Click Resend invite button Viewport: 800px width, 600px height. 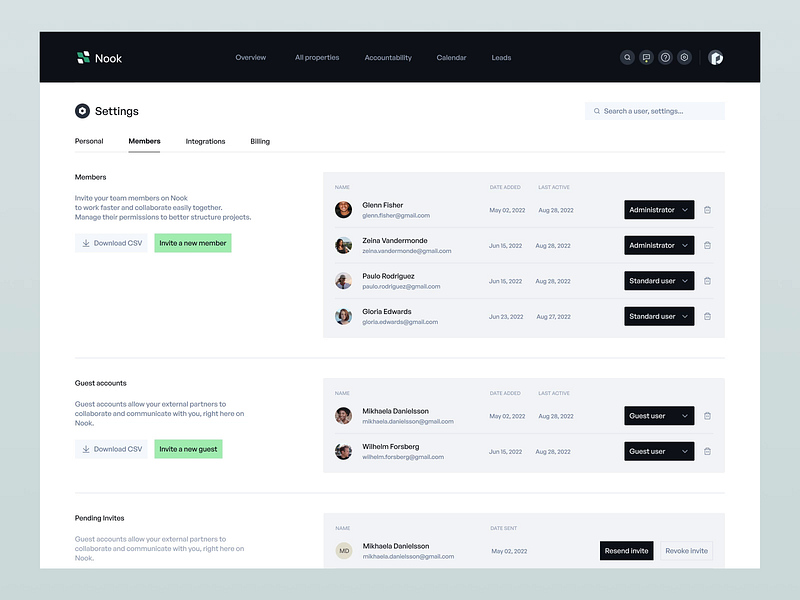[x=626, y=551]
